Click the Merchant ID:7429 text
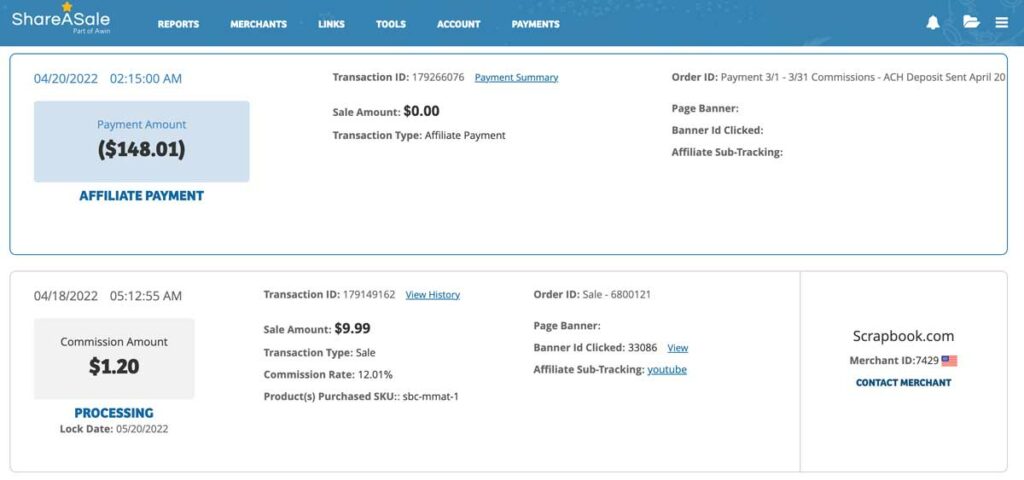Screen dimensions: 1024x480 [x=894, y=360]
